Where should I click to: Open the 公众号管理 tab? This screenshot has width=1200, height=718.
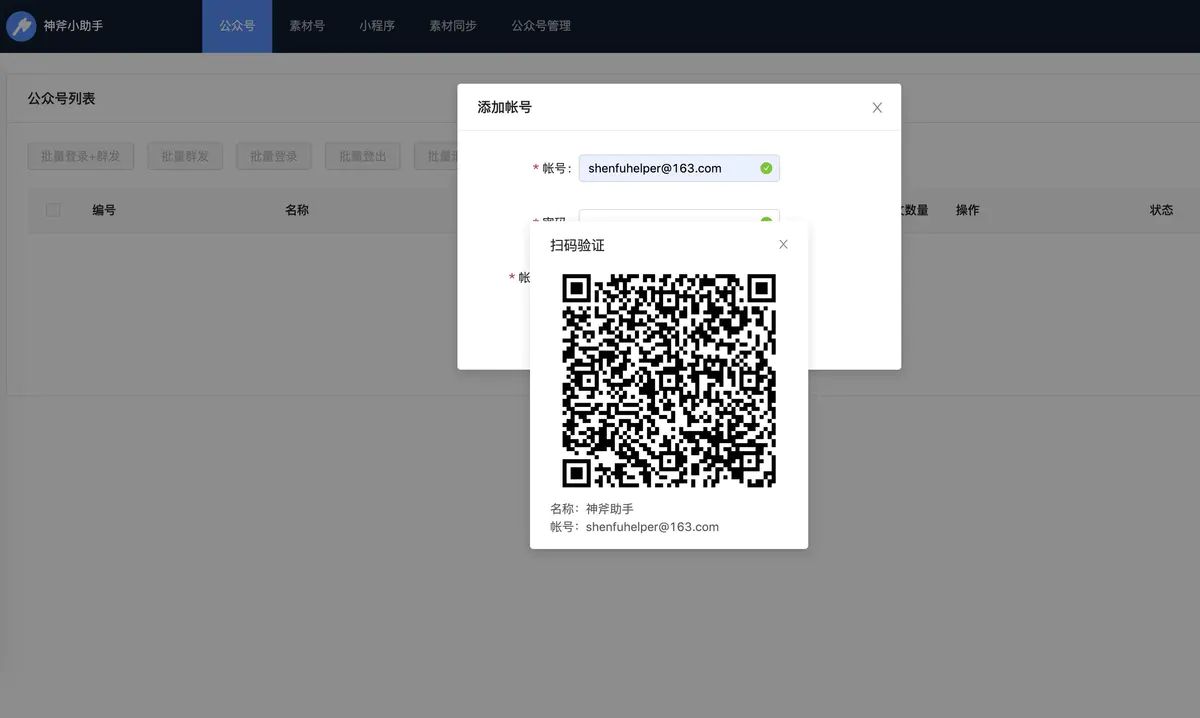(x=541, y=26)
